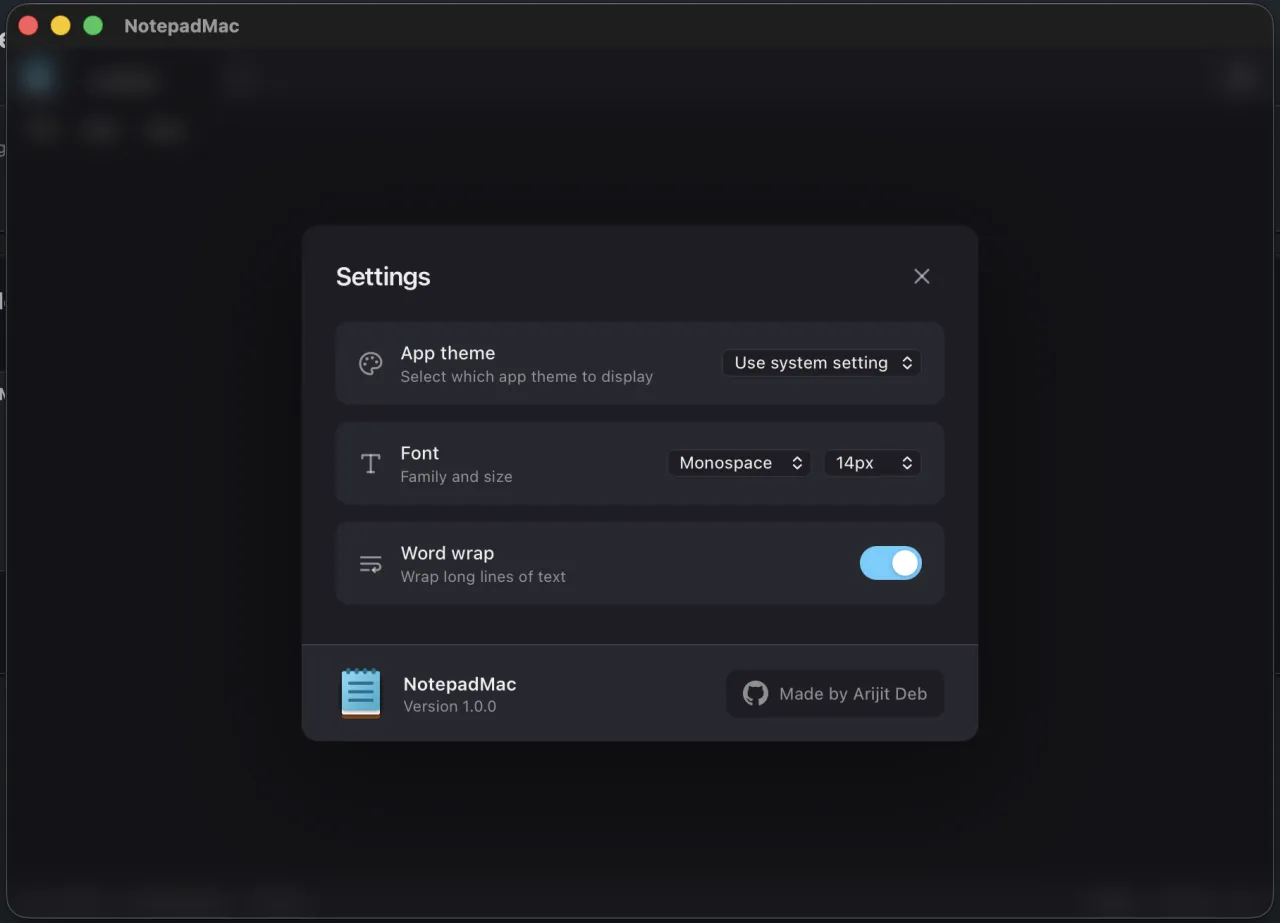Close the Settings dialog with the X
Image resolution: width=1280 pixels, height=923 pixels.
[x=921, y=276]
